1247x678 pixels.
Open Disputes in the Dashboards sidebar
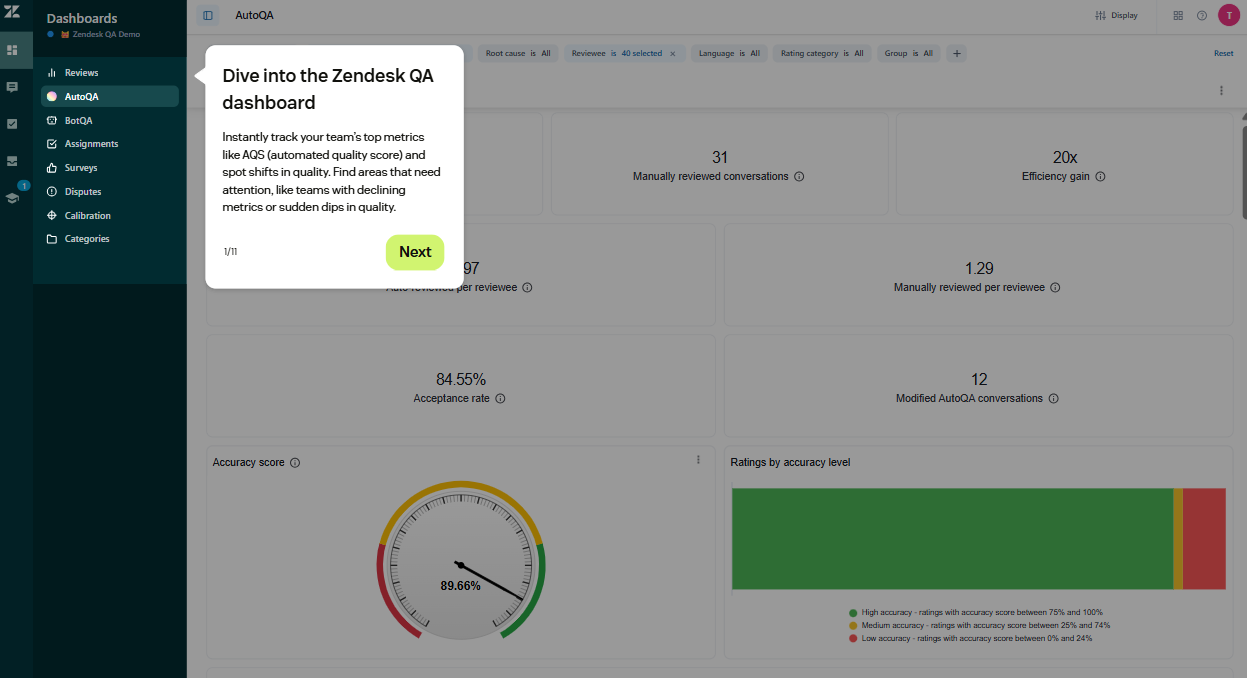pos(110,192)
